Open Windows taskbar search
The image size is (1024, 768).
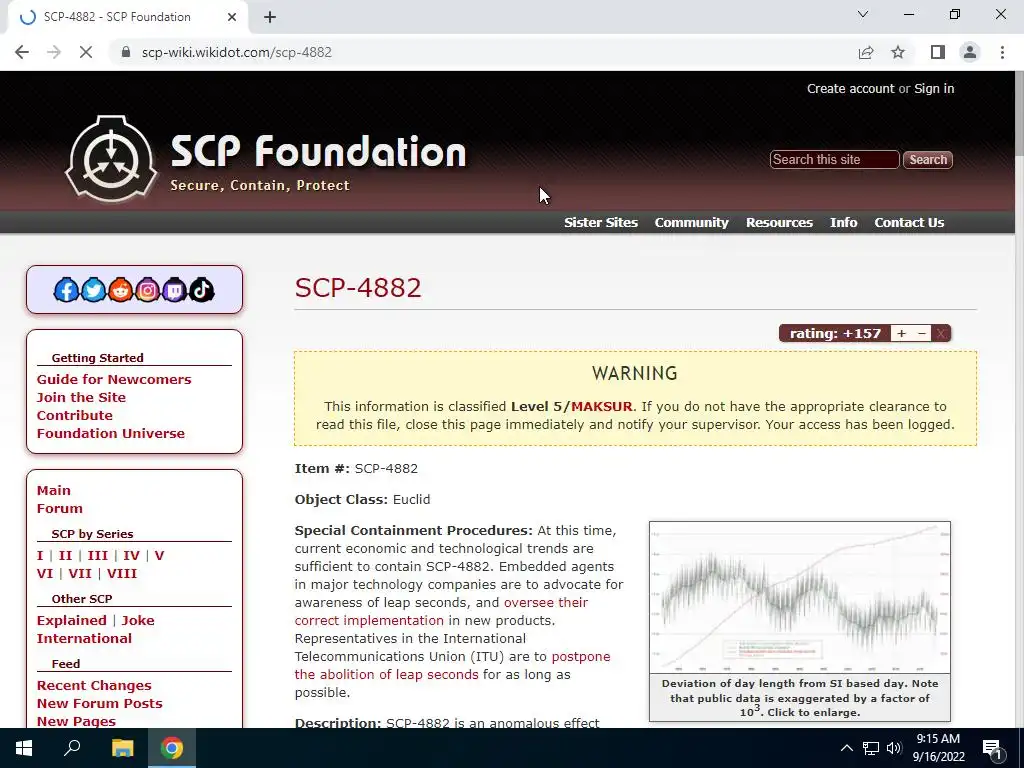coord(72,748)
